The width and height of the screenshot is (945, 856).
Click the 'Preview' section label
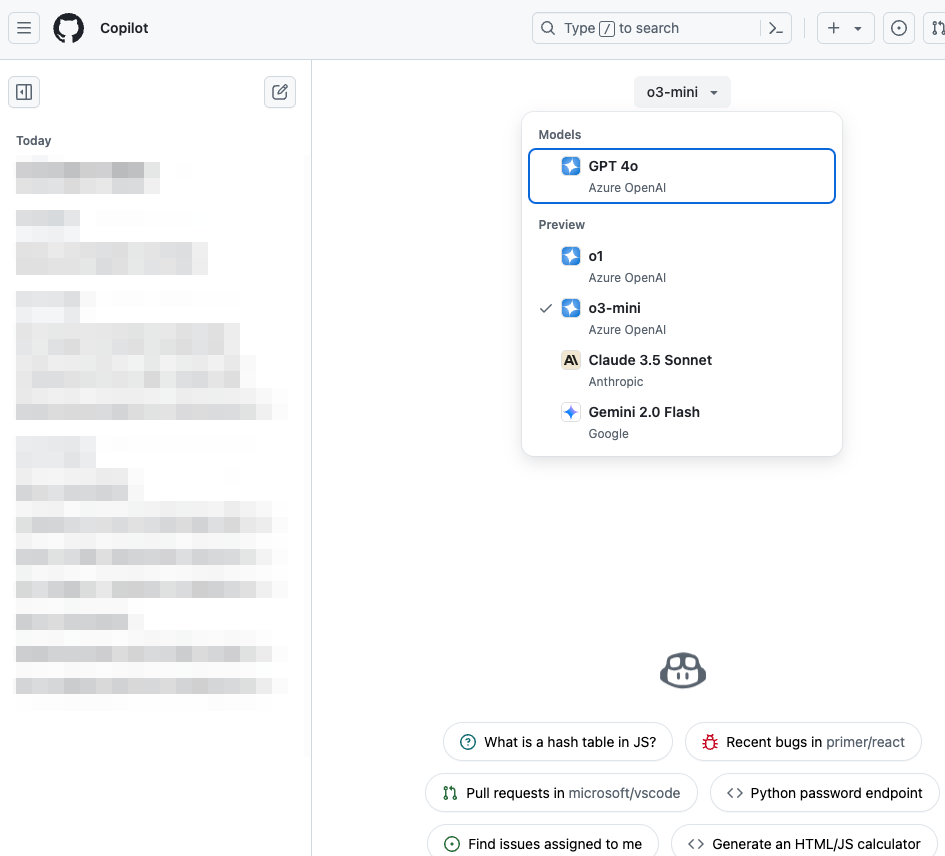[562, 224]
